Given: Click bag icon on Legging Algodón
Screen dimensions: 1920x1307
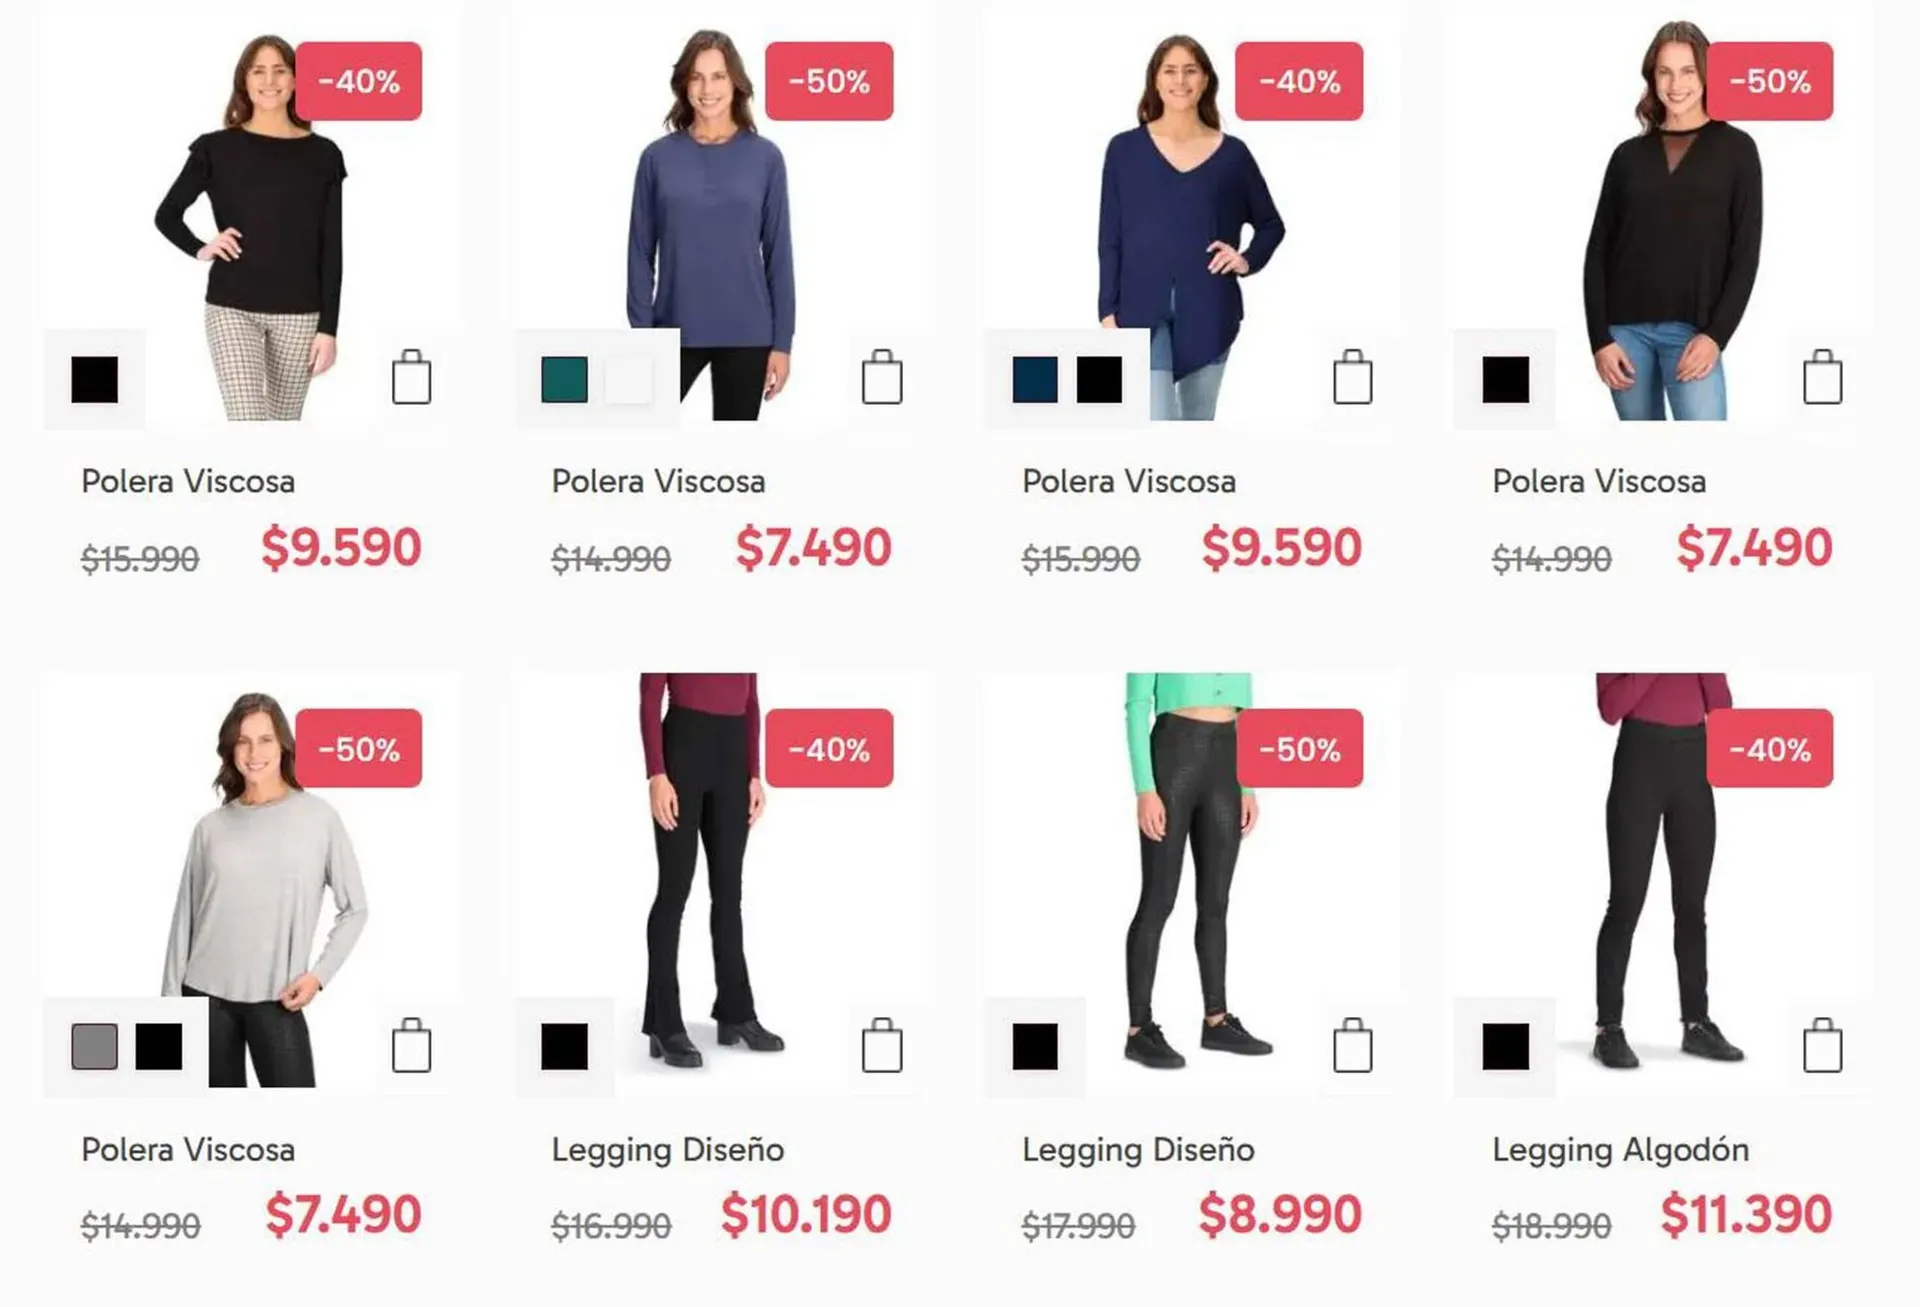Looking at the screenshot, I should coord(1822,1045).
